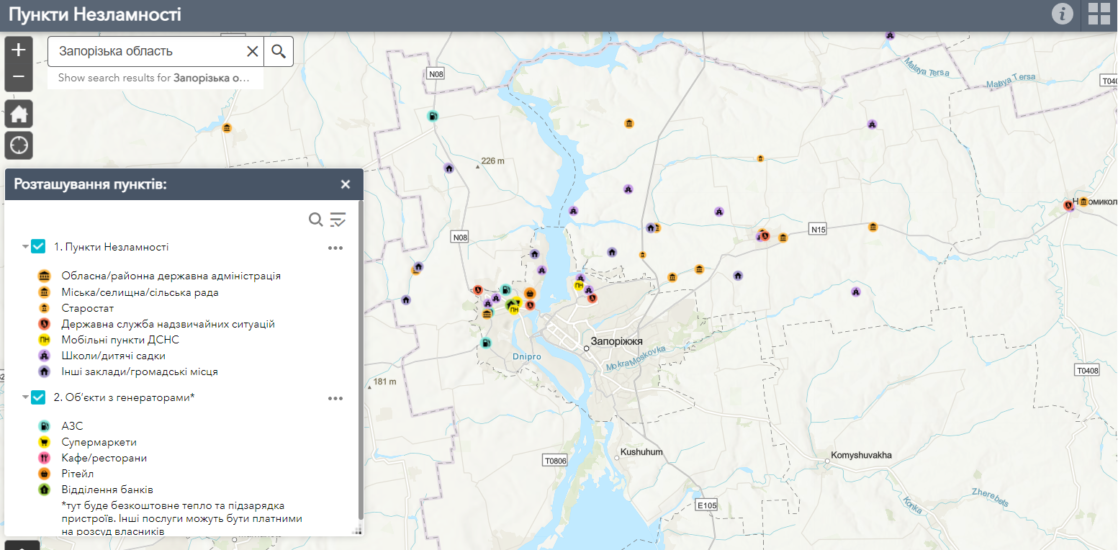The width and height of the screenshot is (1118, 550).
Task: Search layers in the layer list panel
Action: tap(315, 220)
